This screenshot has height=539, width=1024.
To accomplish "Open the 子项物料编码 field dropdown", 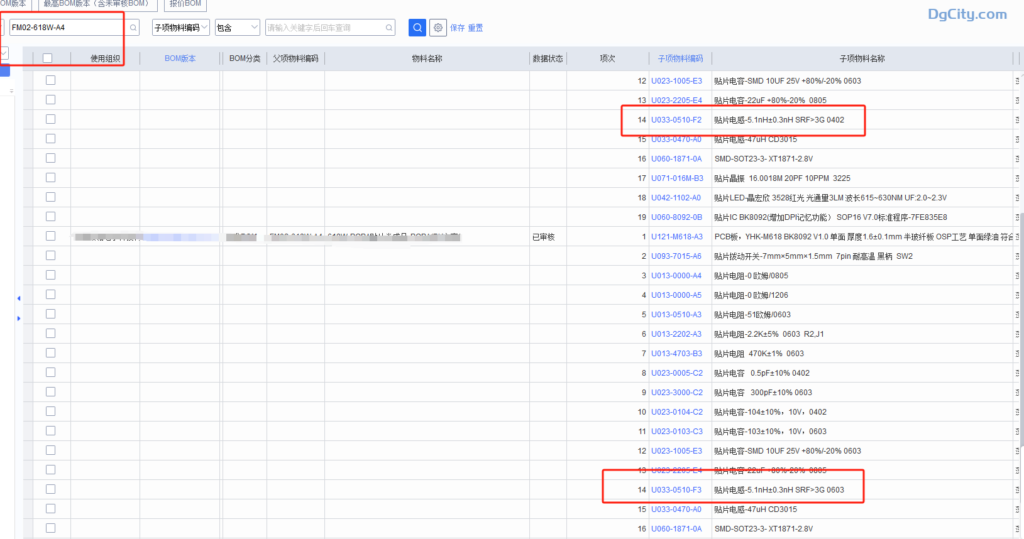I will (x=181, y=28).
